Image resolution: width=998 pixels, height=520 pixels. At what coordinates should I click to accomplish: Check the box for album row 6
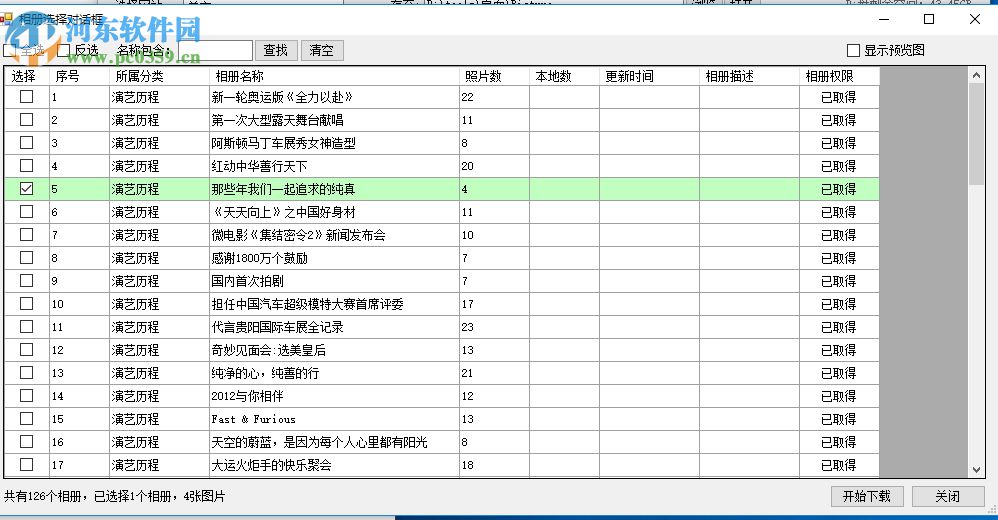26,211
